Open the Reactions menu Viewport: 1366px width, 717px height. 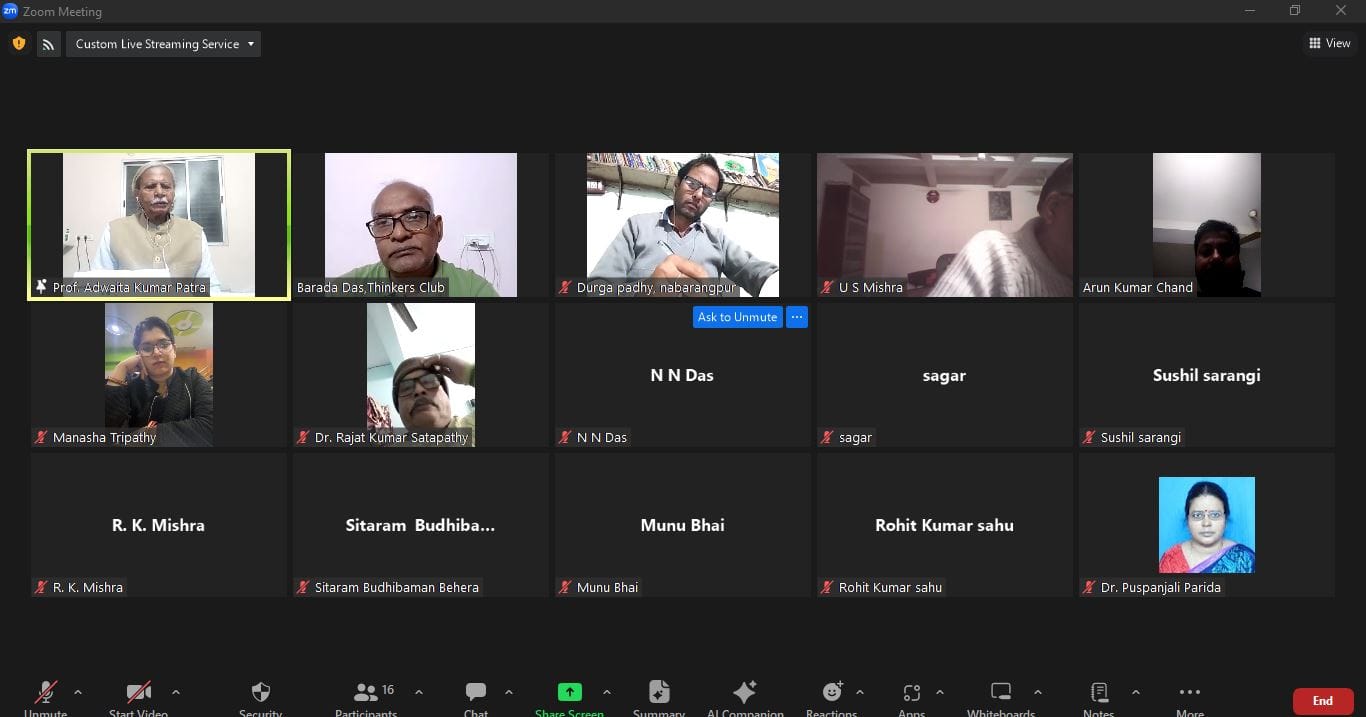(x=831, y=693)
